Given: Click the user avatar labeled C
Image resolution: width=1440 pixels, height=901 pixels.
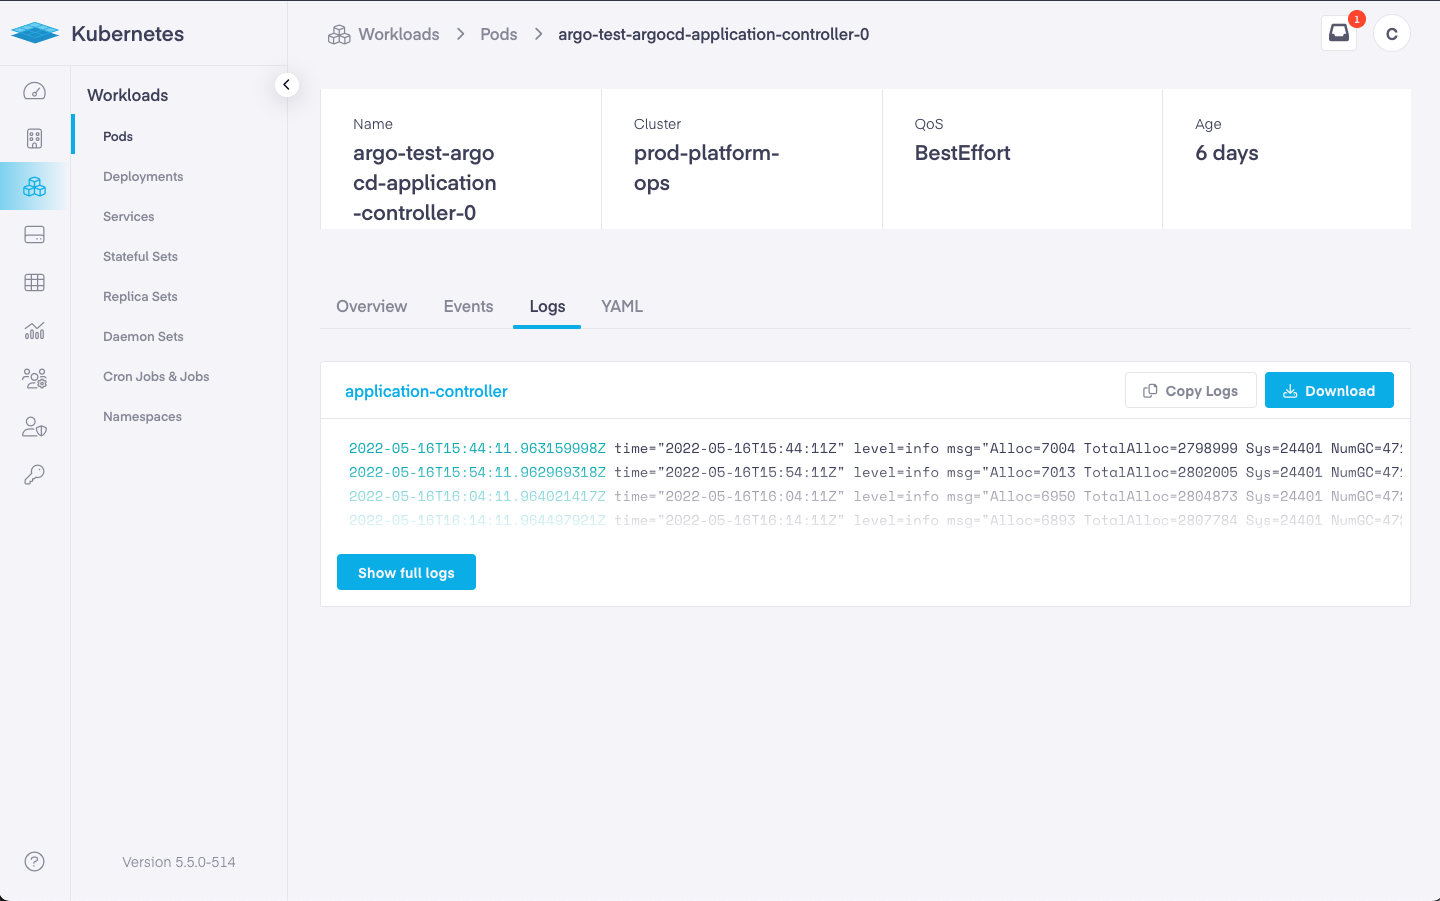Looking at the screenshot, I should [1391, 33].
